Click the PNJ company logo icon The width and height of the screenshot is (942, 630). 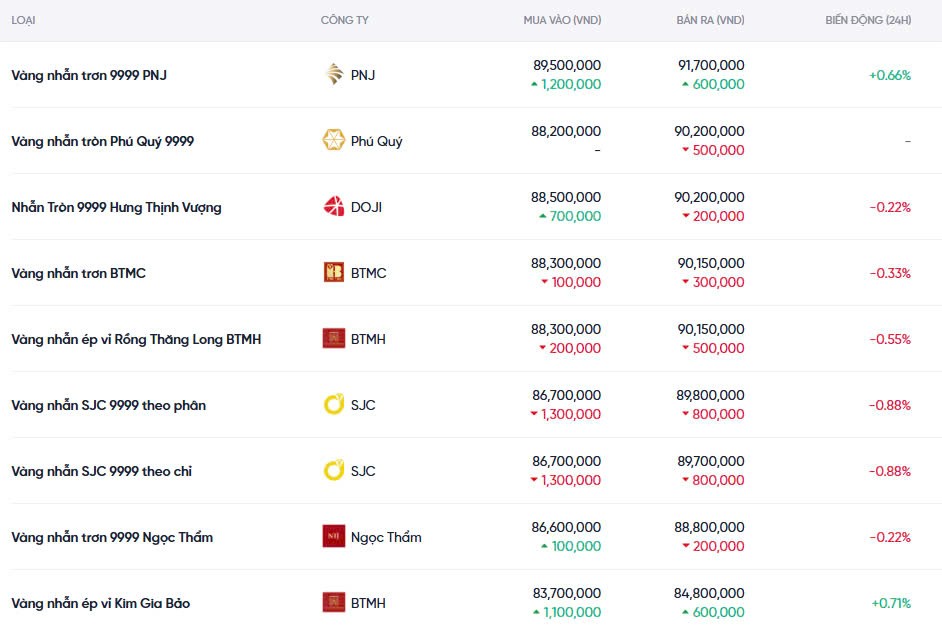pyautogui.click(x=334, y=75)
